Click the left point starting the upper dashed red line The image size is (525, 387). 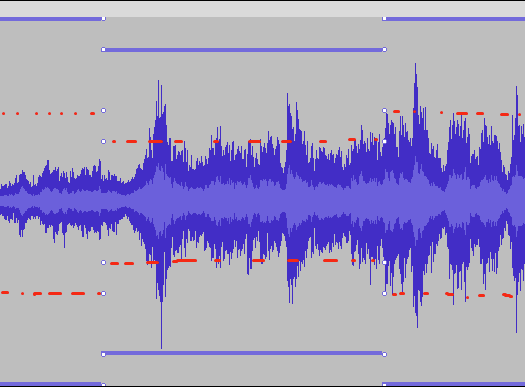(x=103, y=142)
